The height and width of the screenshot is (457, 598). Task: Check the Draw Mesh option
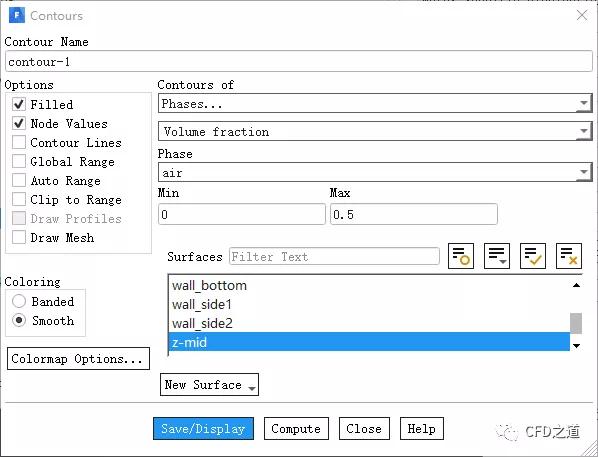point(19,237)
